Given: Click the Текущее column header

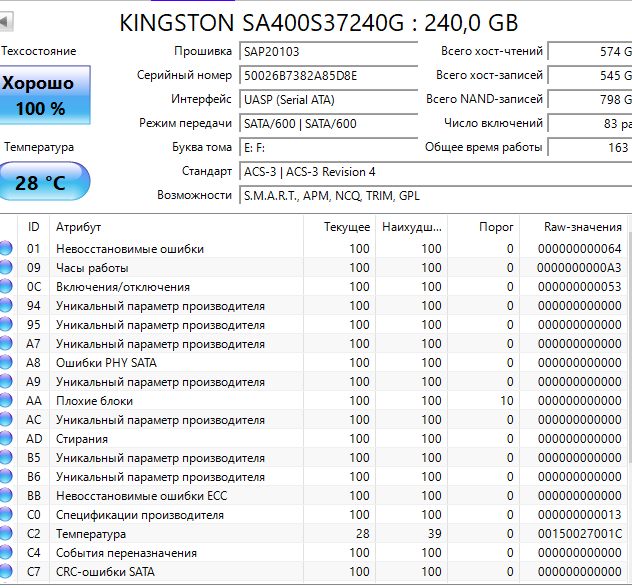Looking at the screenshot, I should 339,227.
